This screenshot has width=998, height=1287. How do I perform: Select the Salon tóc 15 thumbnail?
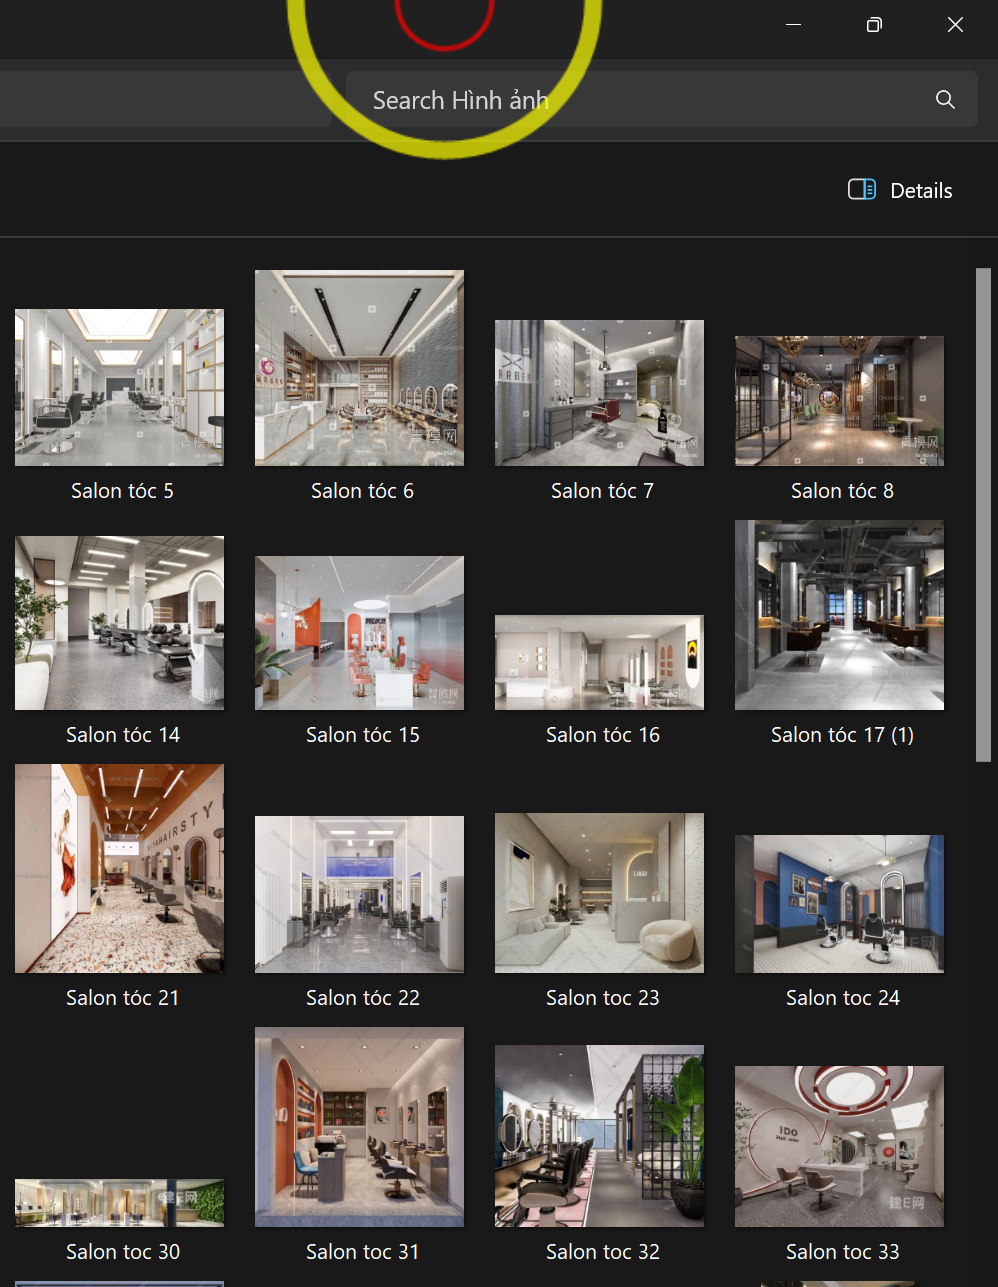tap(359, 633)
